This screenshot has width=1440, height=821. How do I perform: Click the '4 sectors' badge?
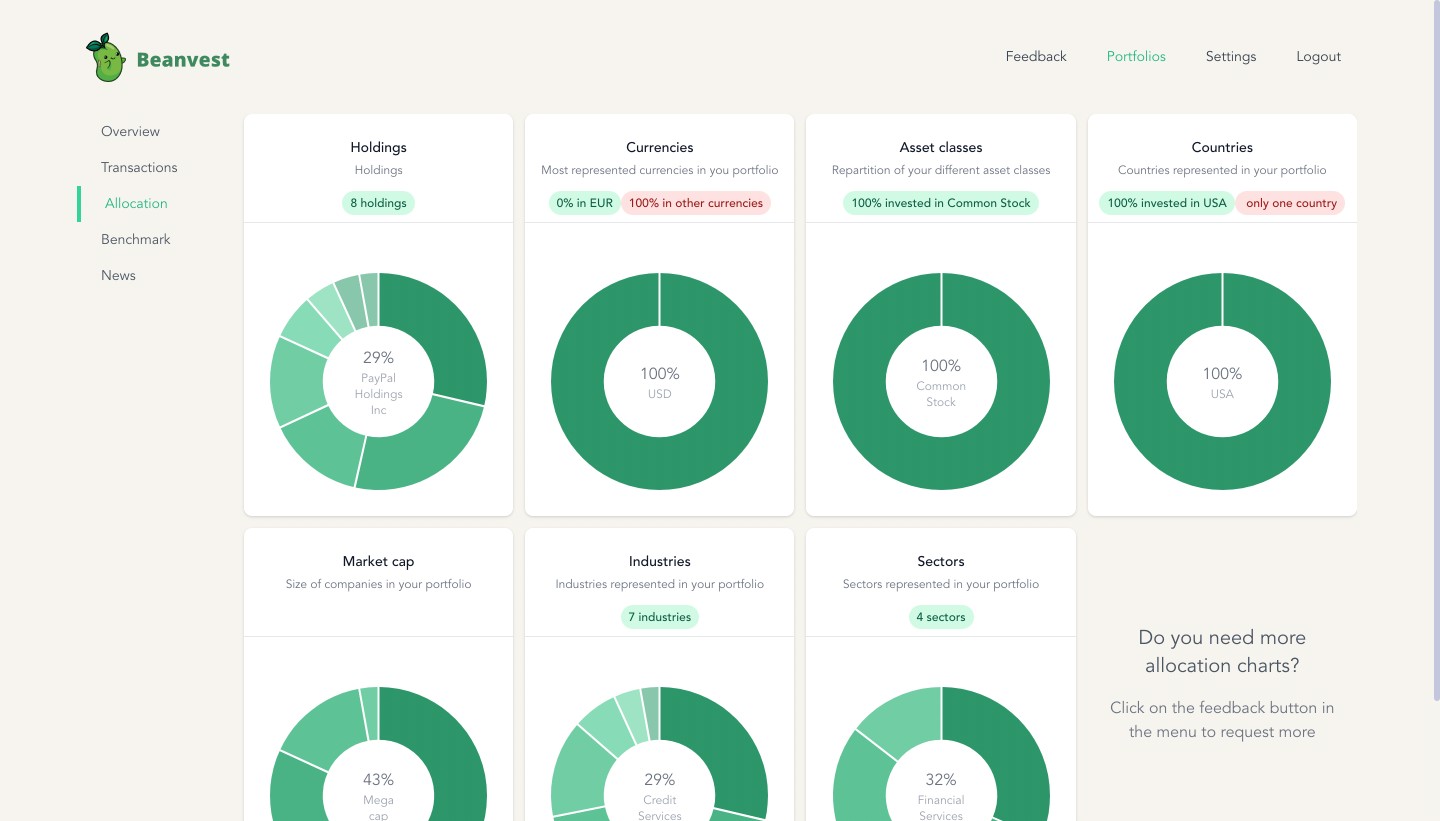pyautogui.click(x=941, y=617)
